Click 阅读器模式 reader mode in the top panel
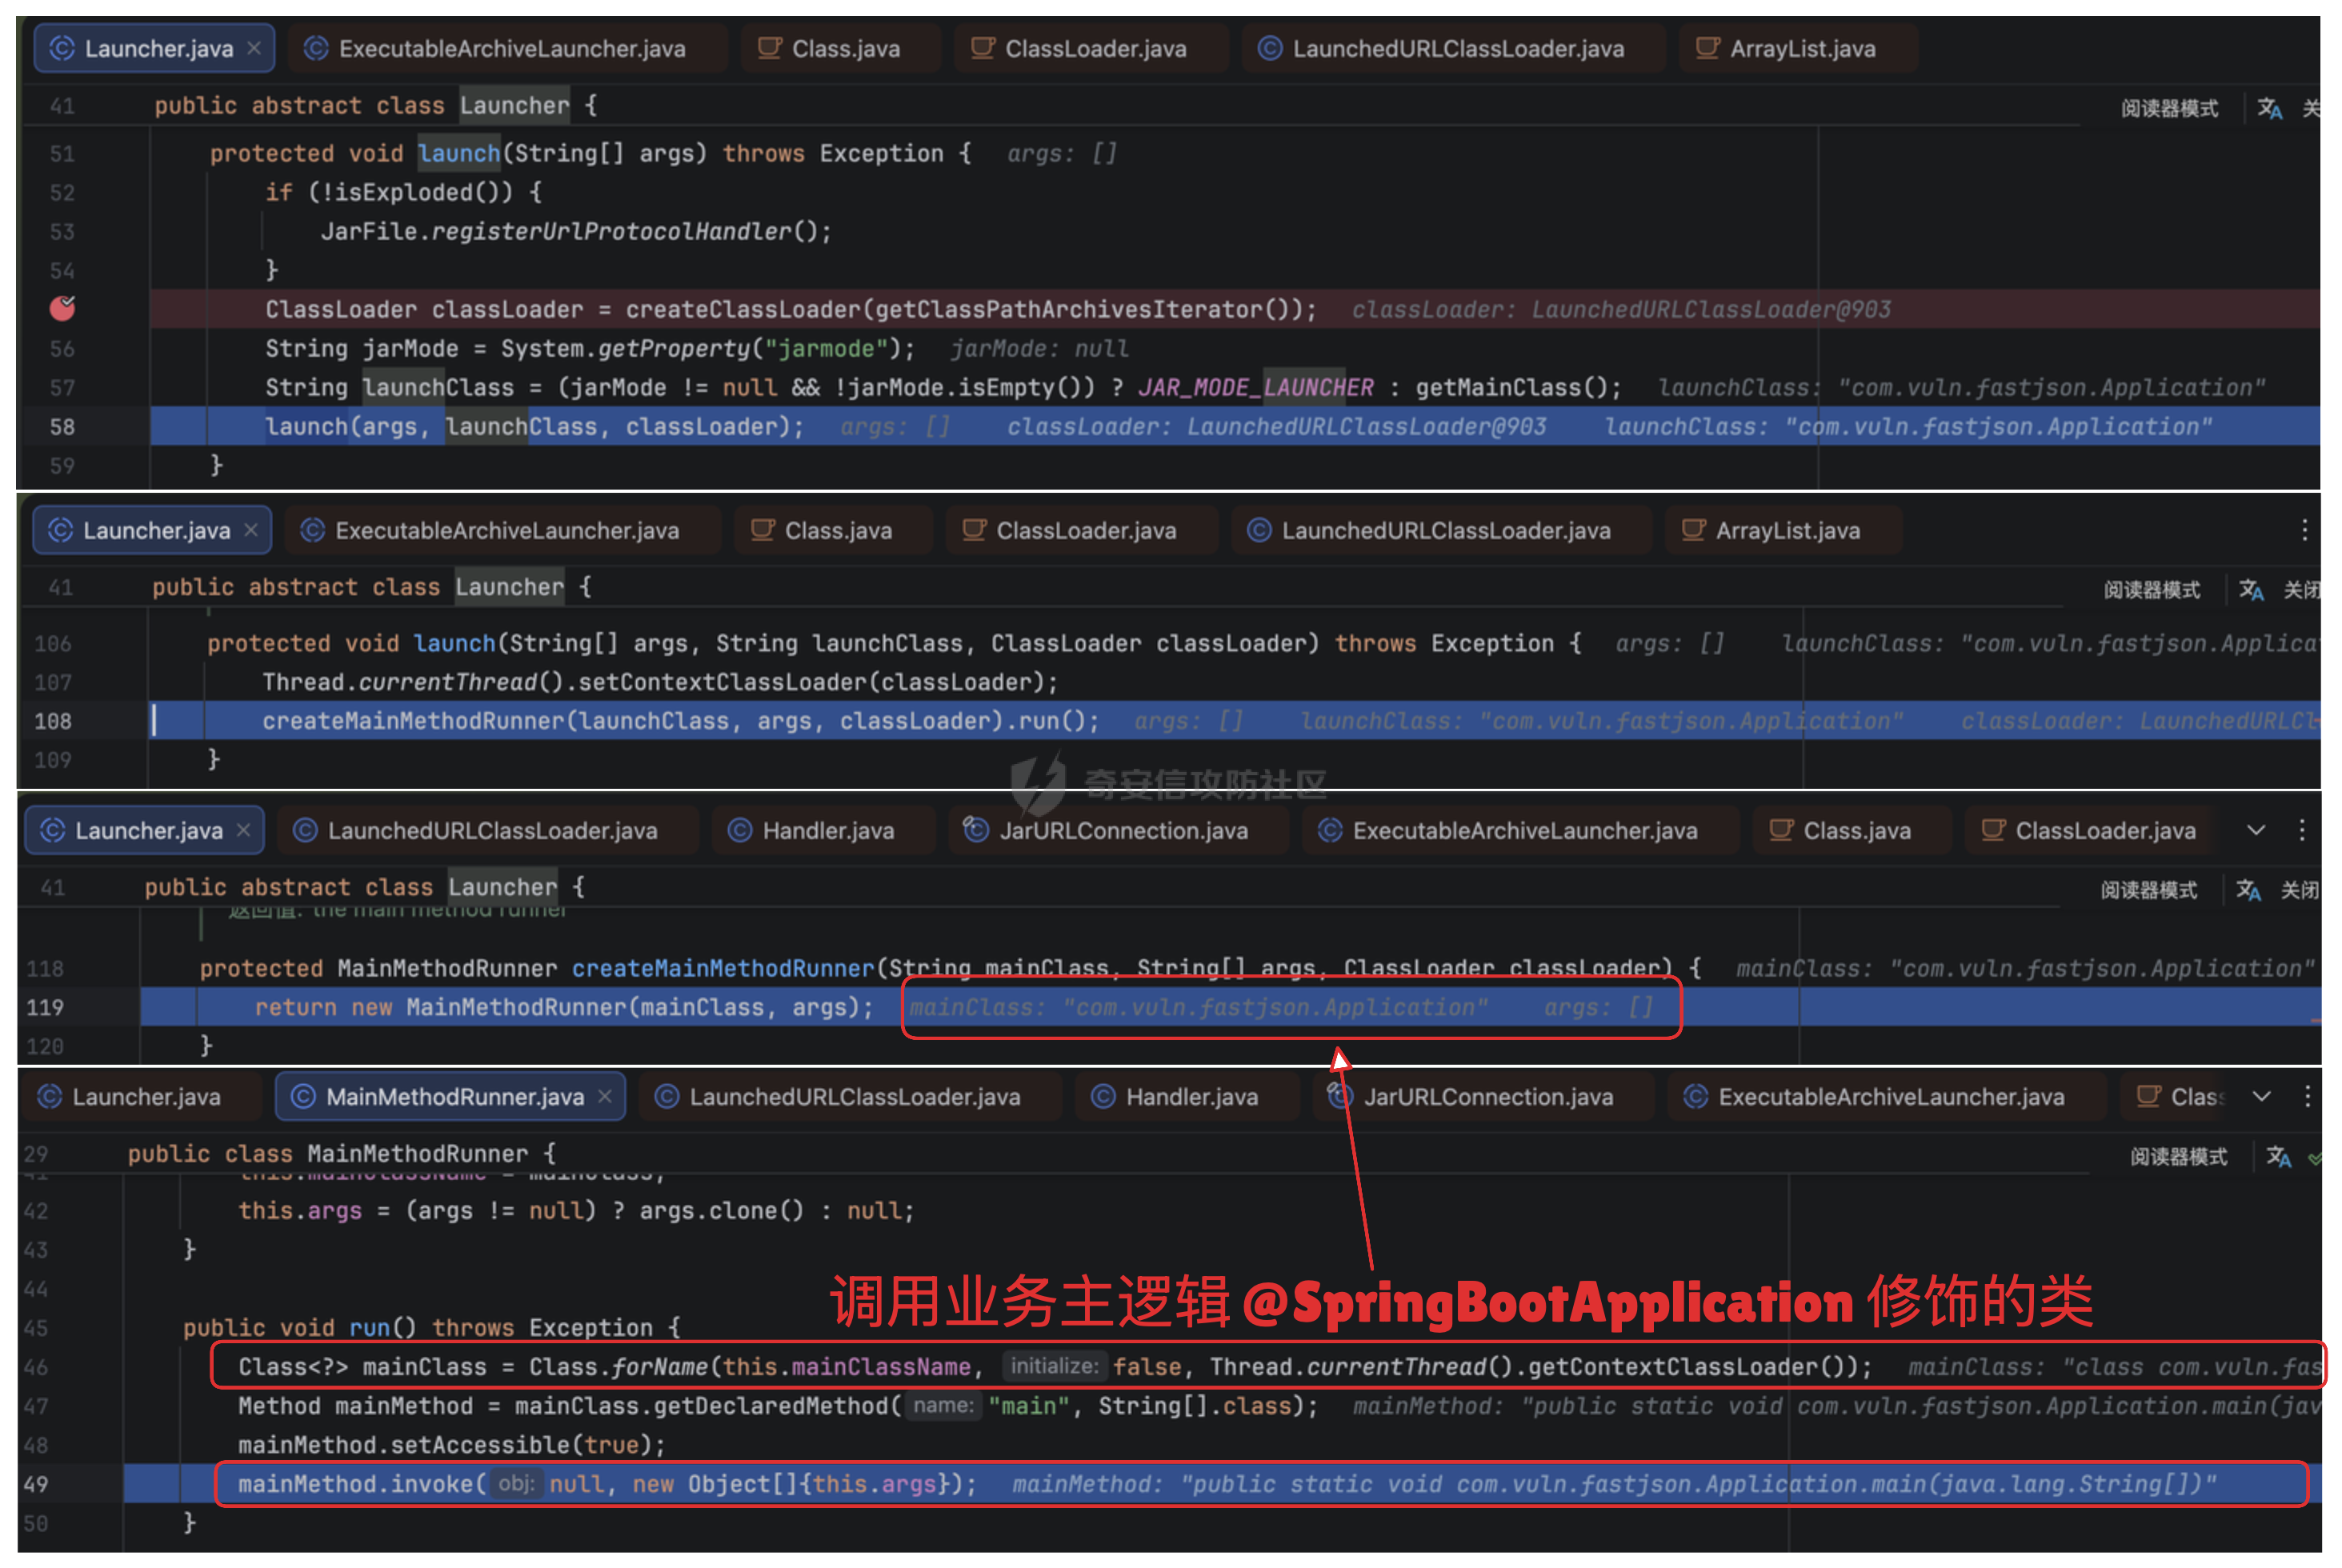Image resolution: width=2342 pixels, height=1568 pixels. click(2170, 108)
